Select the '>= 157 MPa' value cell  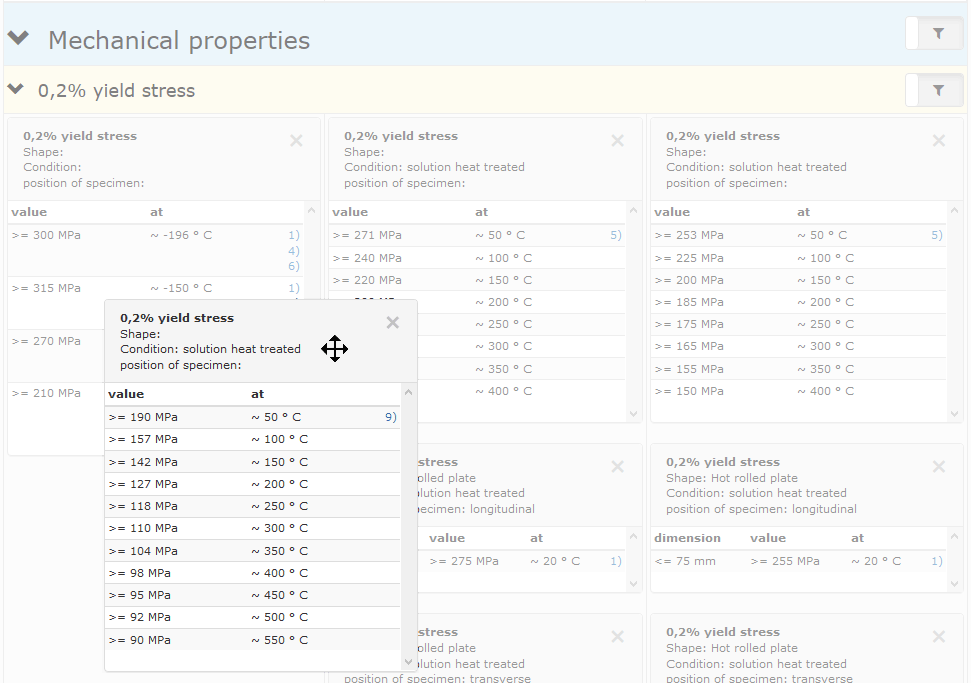click(143, 439)
